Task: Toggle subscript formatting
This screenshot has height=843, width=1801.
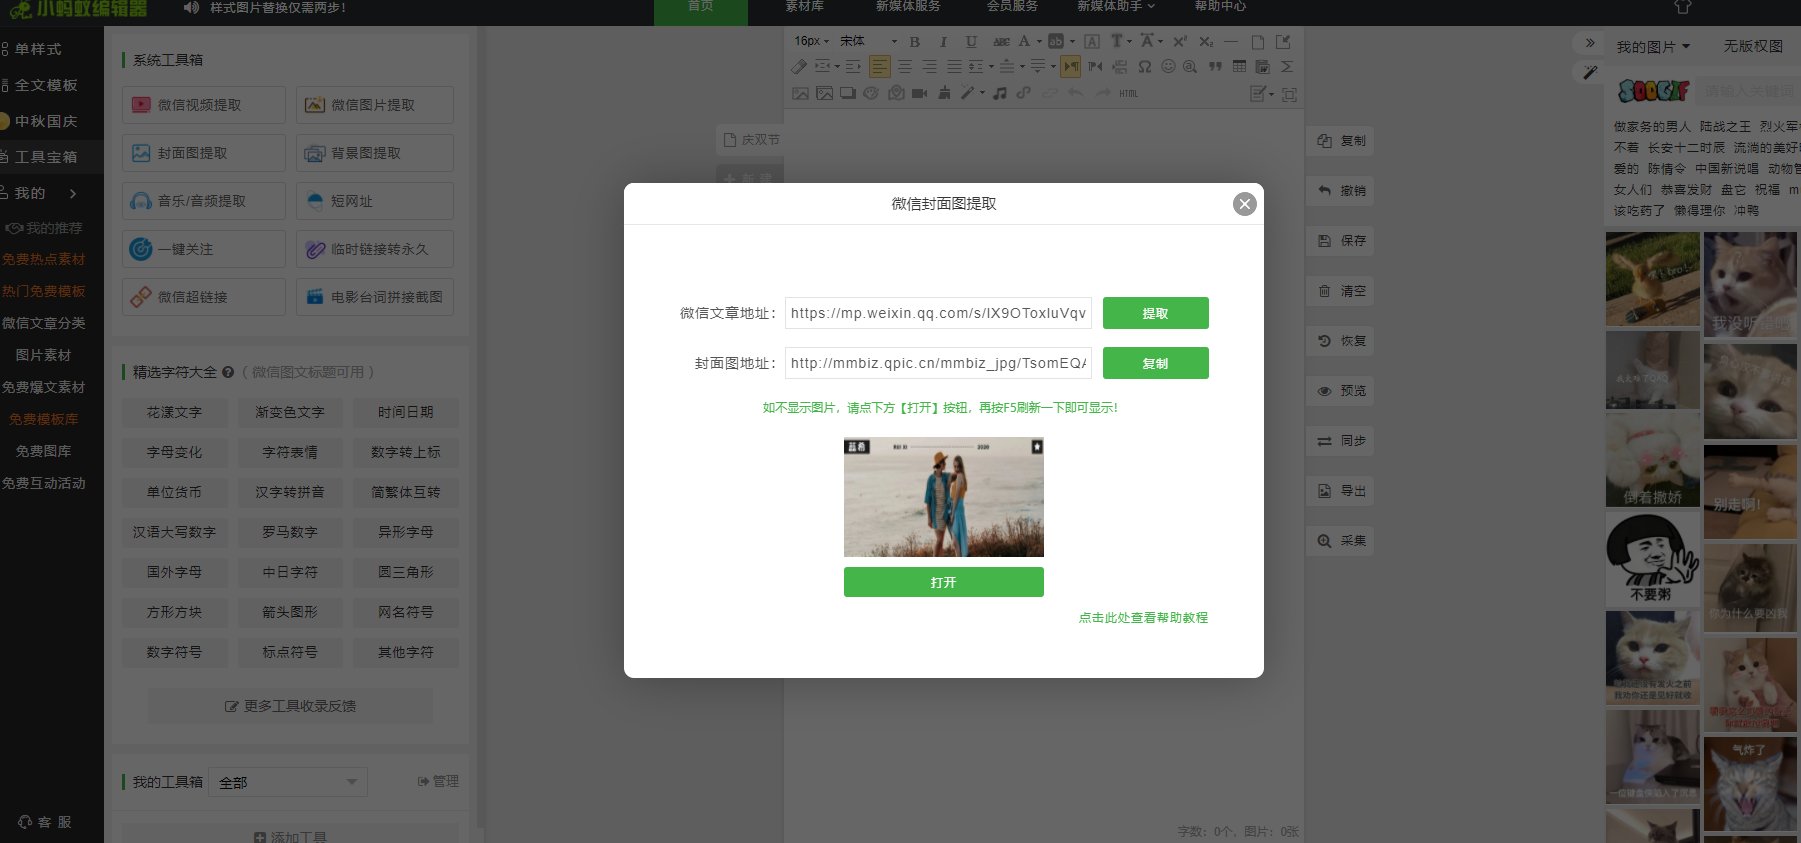Action: (x=1206, y=41)
